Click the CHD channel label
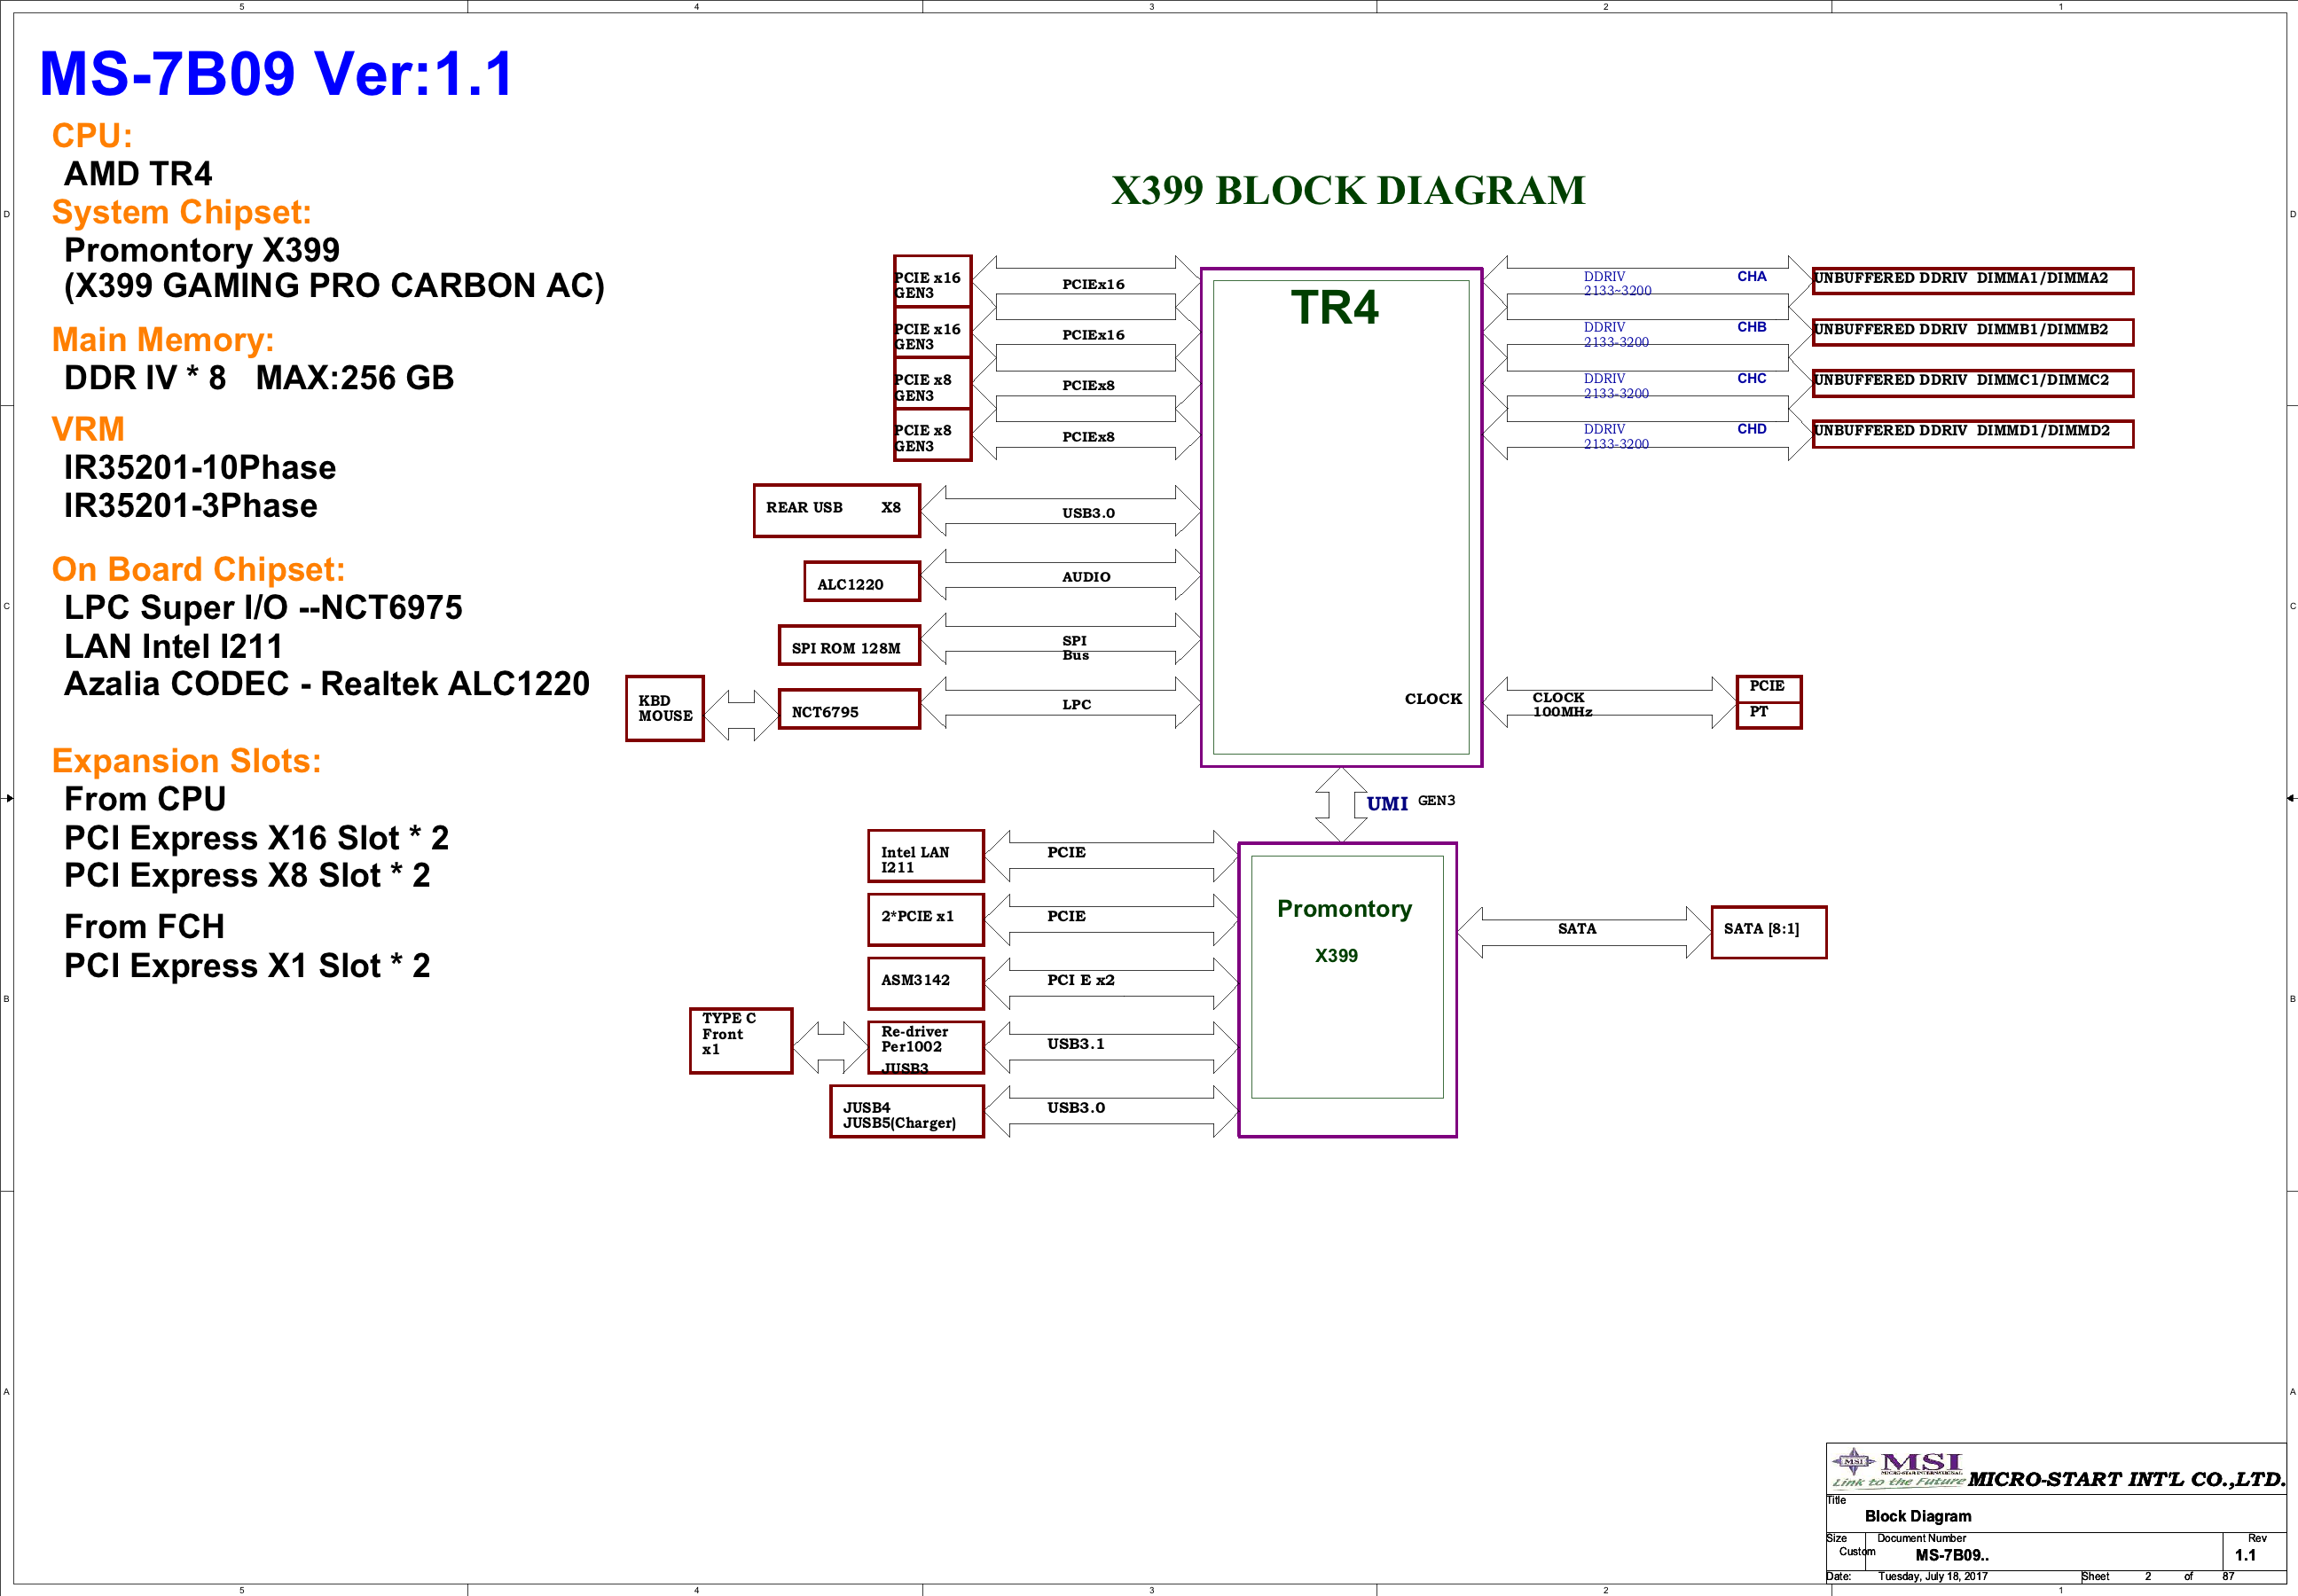This screenshot has width=2298, height=1596. 1751,429
